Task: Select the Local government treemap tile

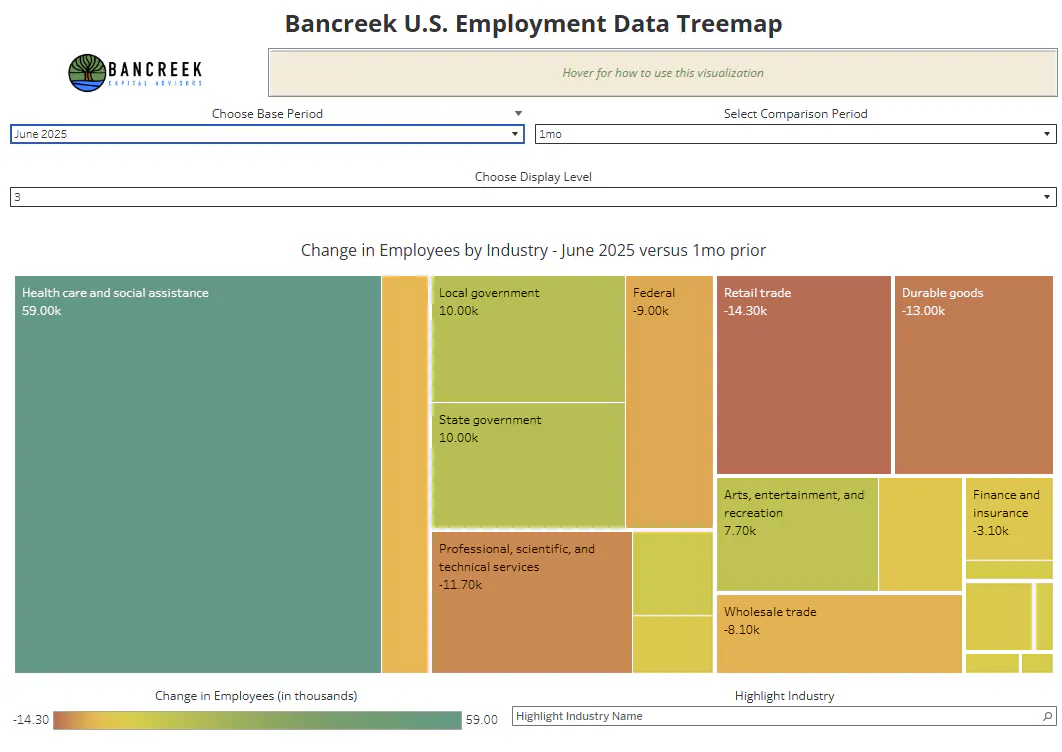Action: [x=528, y=339]
